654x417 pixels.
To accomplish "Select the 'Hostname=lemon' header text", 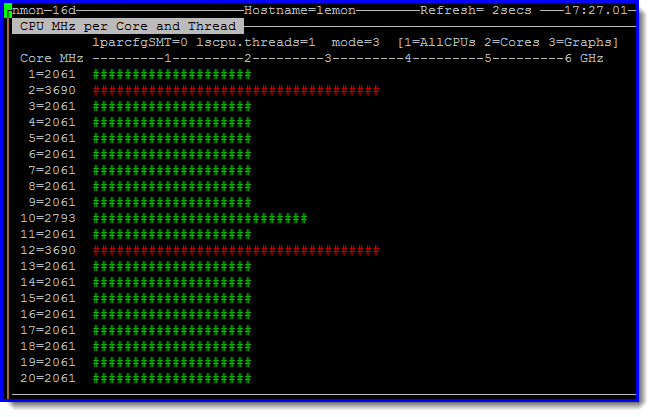I will pos(300,10).
